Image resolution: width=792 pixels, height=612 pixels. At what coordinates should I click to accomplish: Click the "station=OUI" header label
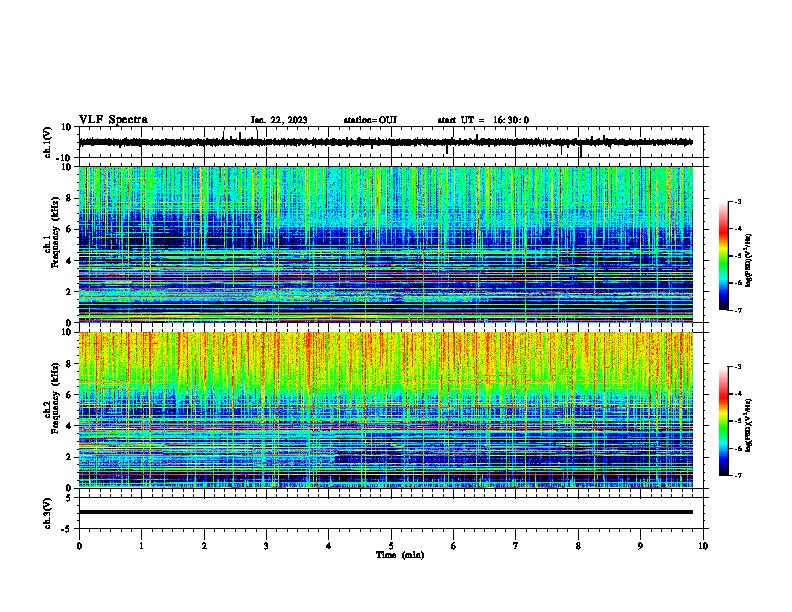click(x=370, y=120)
